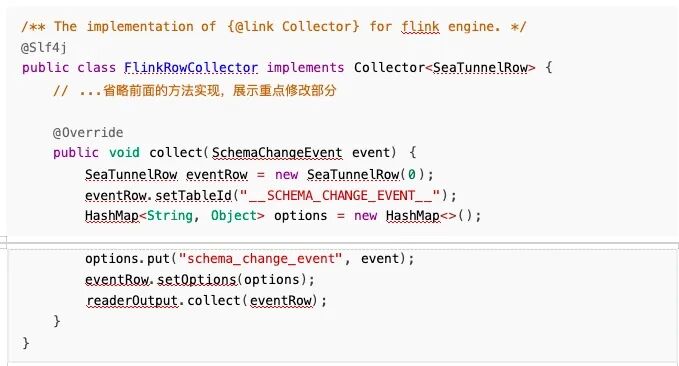Click the FlinkRowCollector class name
Viewport: 679px width, 366px height.
191,68
